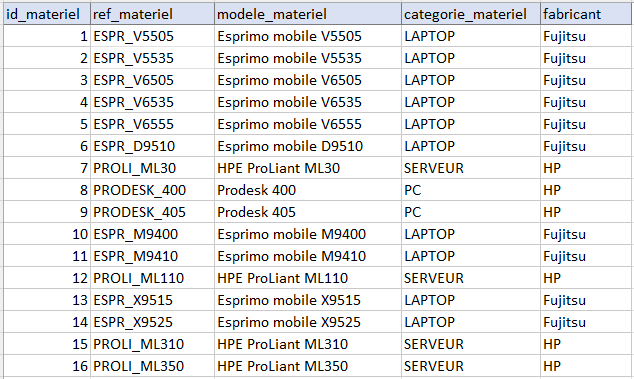Select the ESPR_D9510 cell
The height and width of the screenshot is (379, 634).
(x=152, y=146)
